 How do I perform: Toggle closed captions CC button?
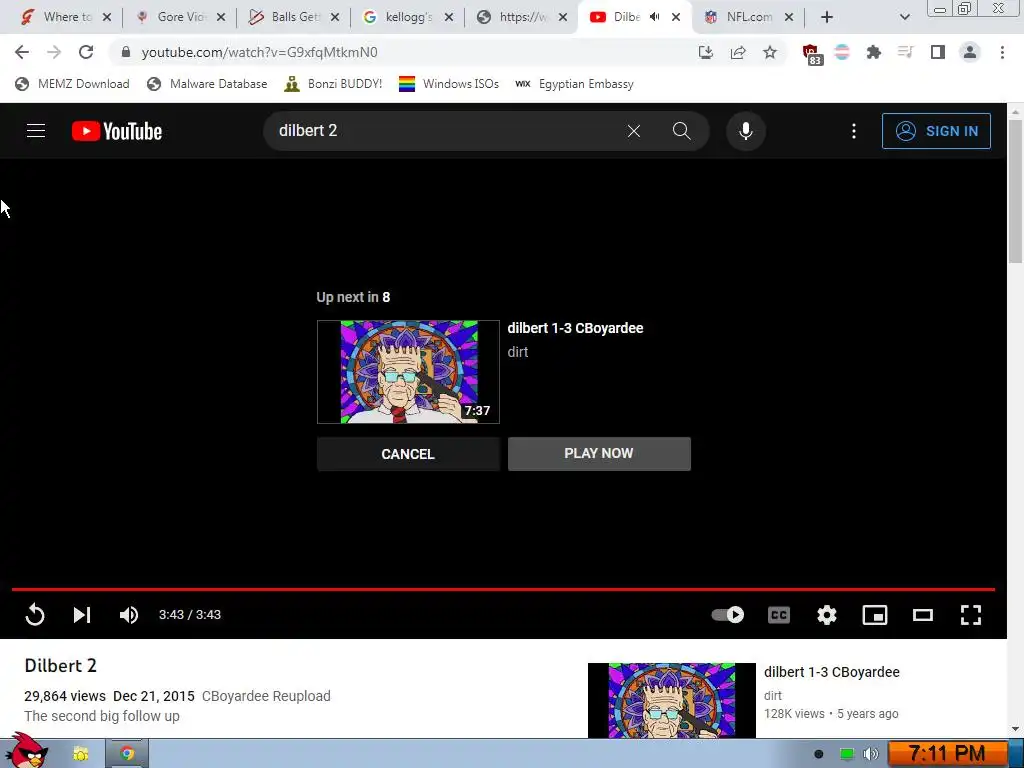point(778,615)
